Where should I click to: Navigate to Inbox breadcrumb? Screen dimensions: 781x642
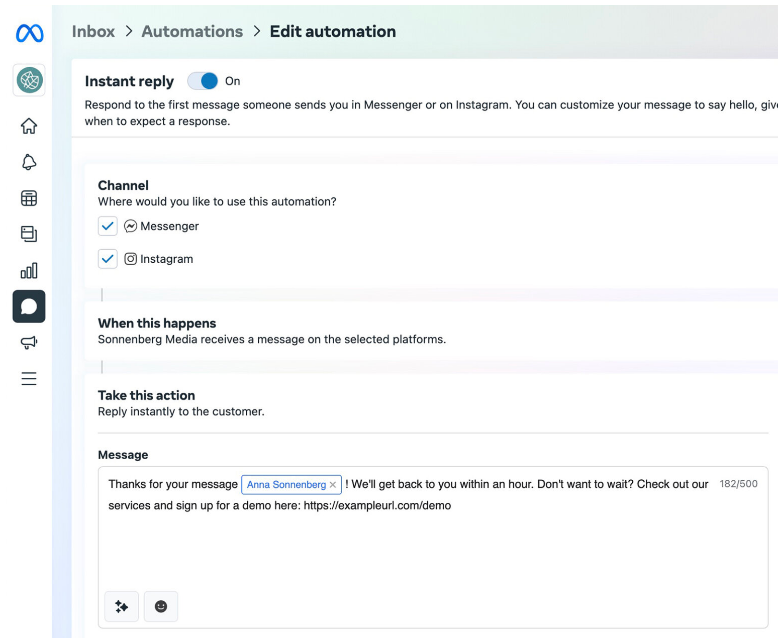pos(93,32)
